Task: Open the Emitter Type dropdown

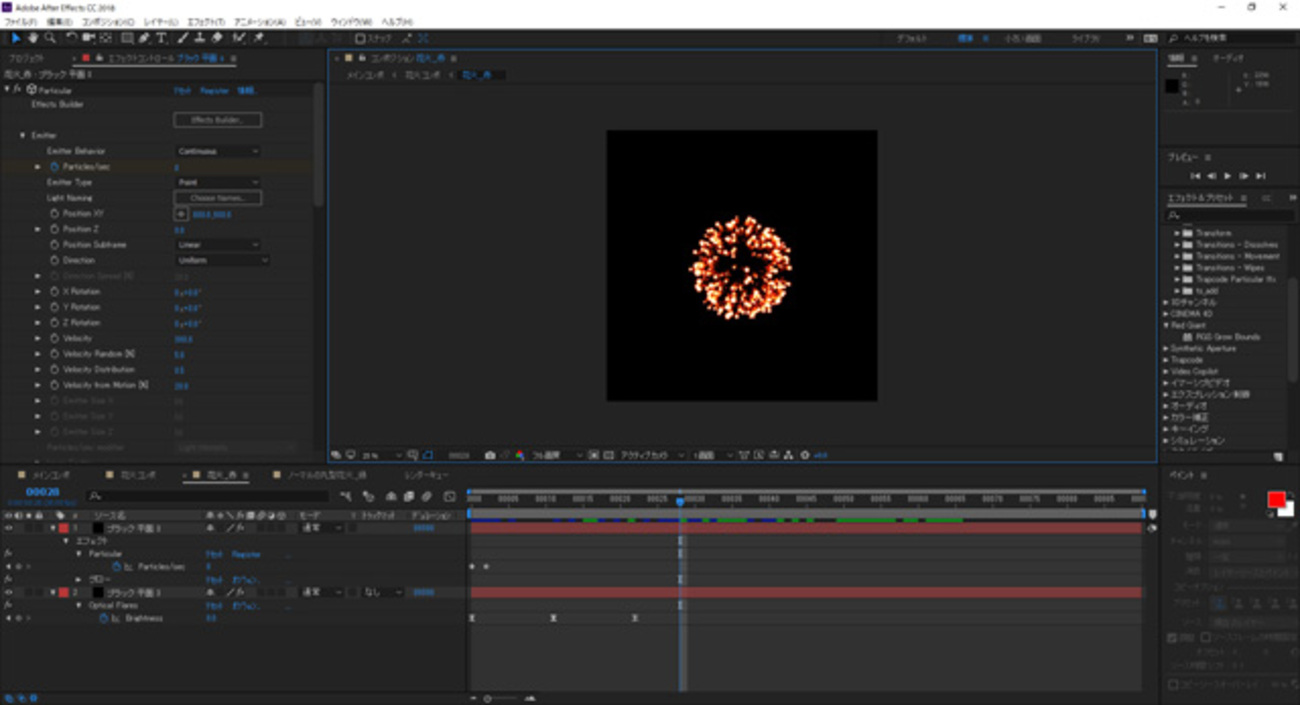Action: (x=218, y=183)
